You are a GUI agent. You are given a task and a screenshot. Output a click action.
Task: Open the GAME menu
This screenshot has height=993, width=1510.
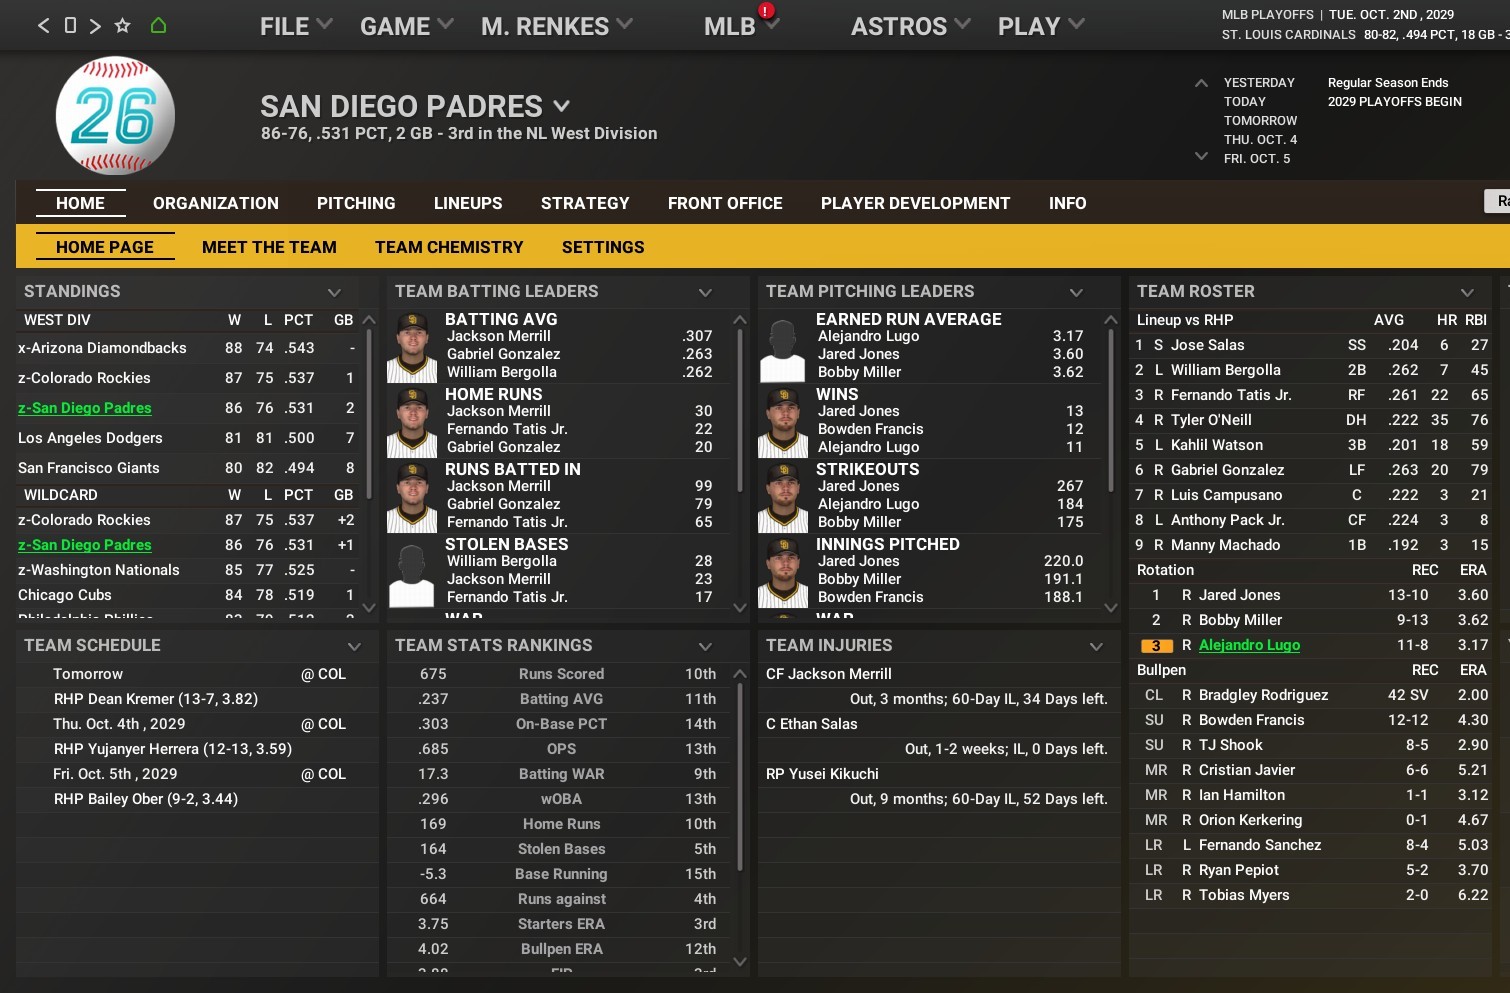[406, 27]
